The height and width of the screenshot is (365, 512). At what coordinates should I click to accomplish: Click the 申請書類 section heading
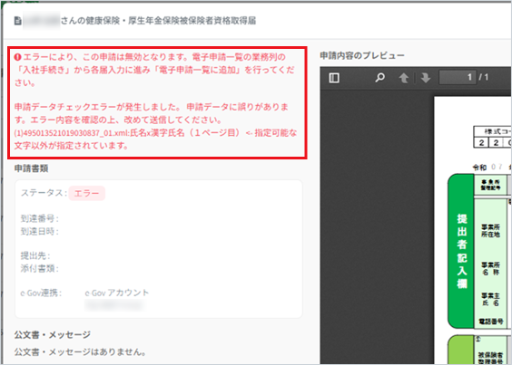point(31,168)
